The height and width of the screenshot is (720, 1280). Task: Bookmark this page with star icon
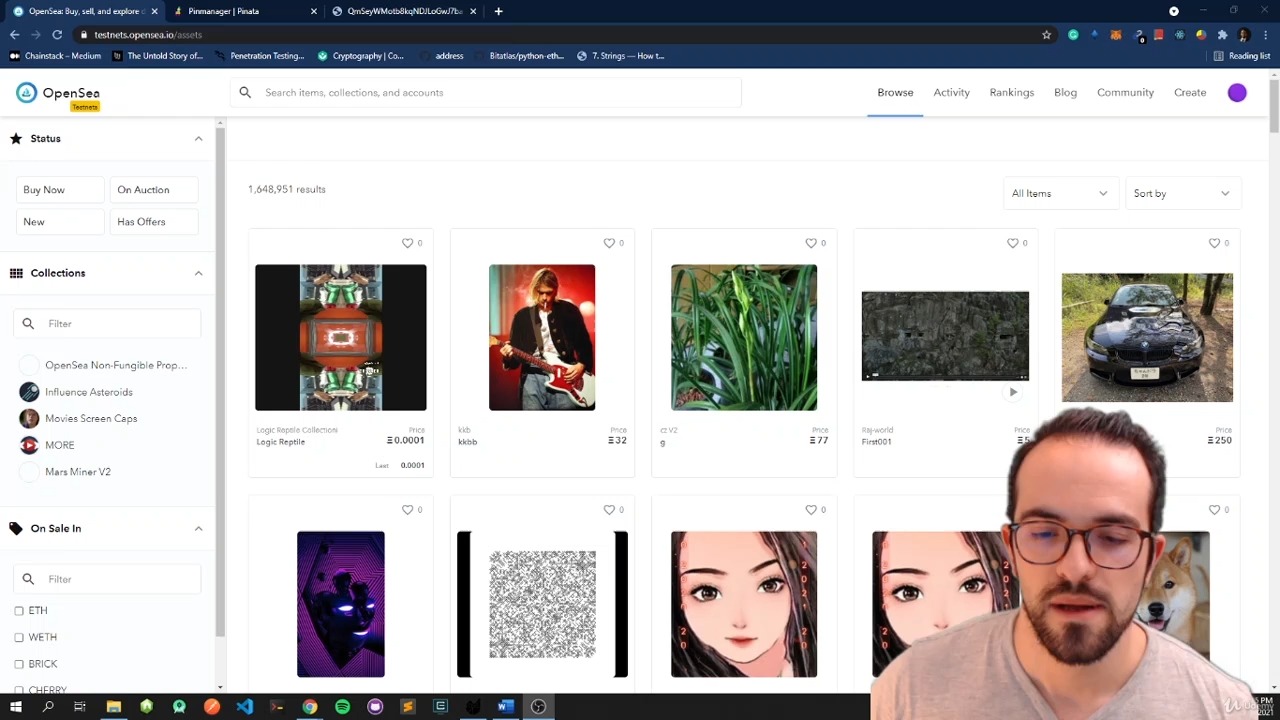pyautogui.click(x=1046, y=35)
